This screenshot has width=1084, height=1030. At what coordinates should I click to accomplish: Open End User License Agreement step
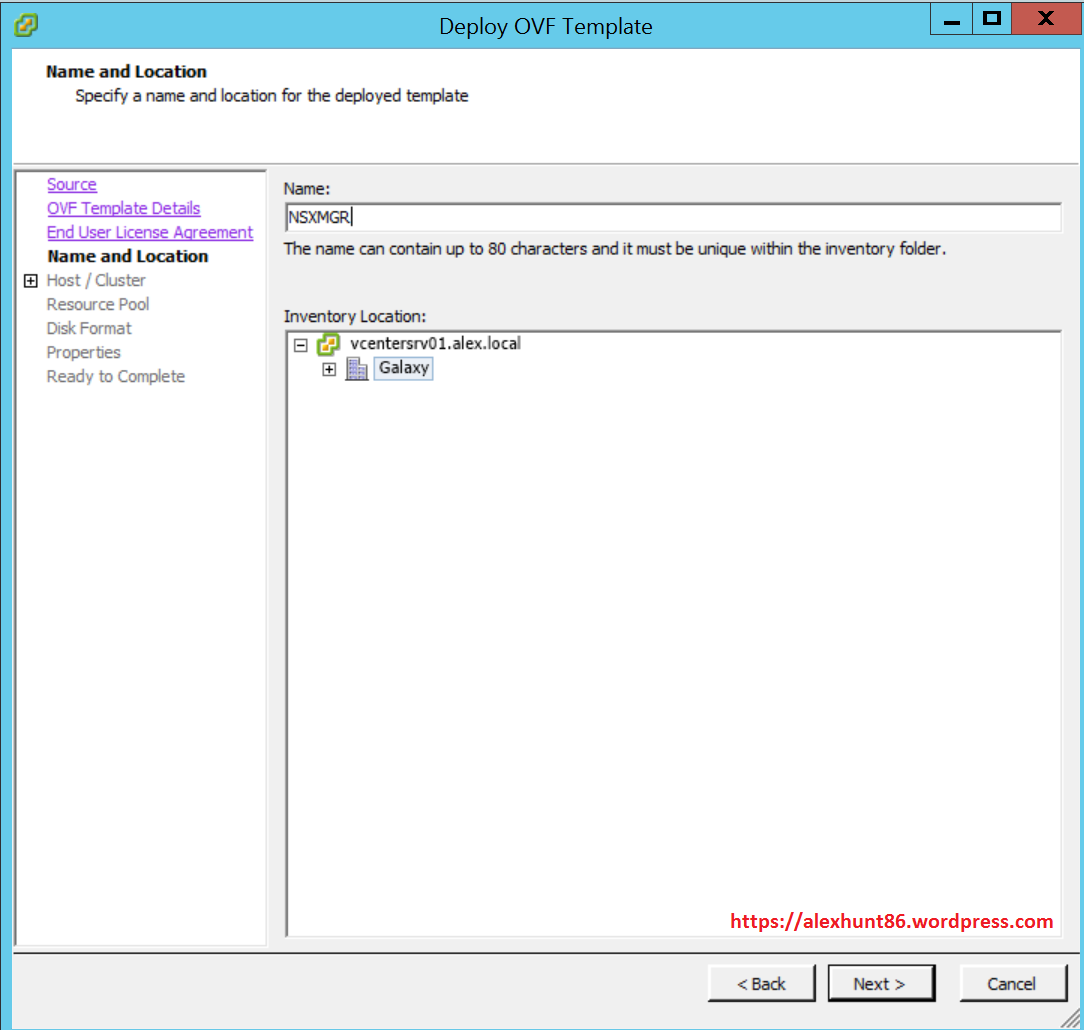[150, 232]
